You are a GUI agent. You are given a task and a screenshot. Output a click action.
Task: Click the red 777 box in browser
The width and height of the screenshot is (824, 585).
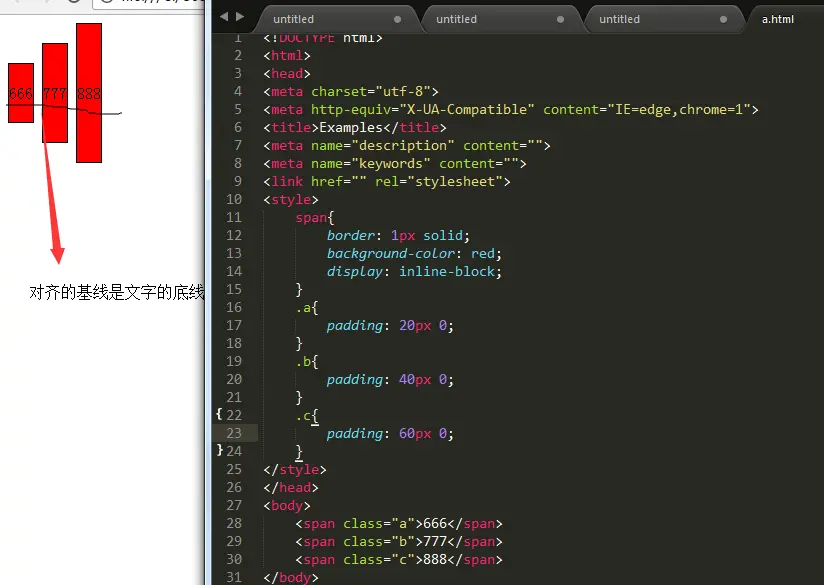[55, 93]
